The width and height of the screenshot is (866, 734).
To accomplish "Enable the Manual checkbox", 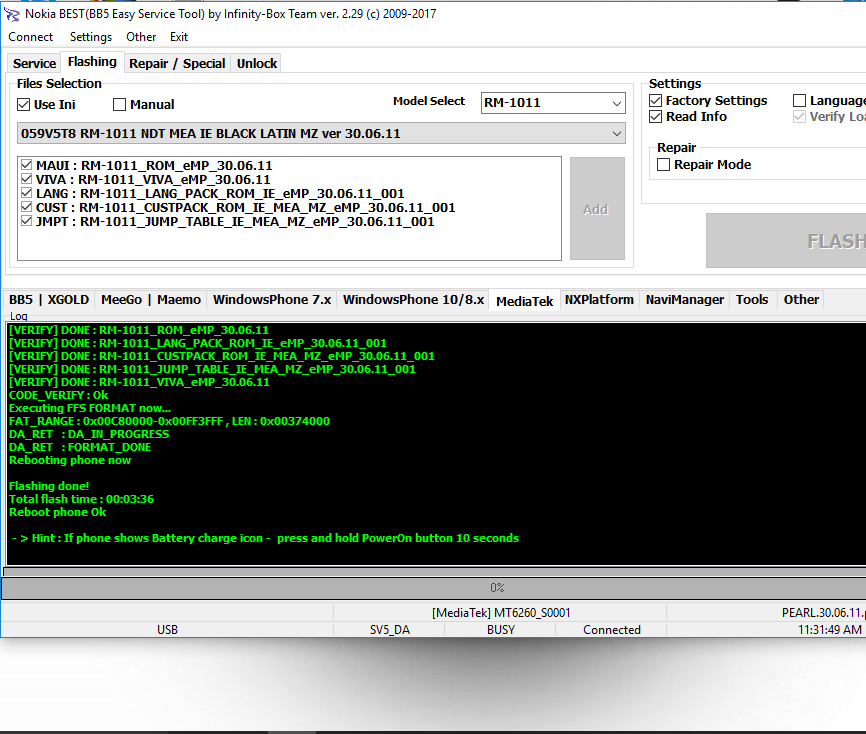I will point(119,104).
